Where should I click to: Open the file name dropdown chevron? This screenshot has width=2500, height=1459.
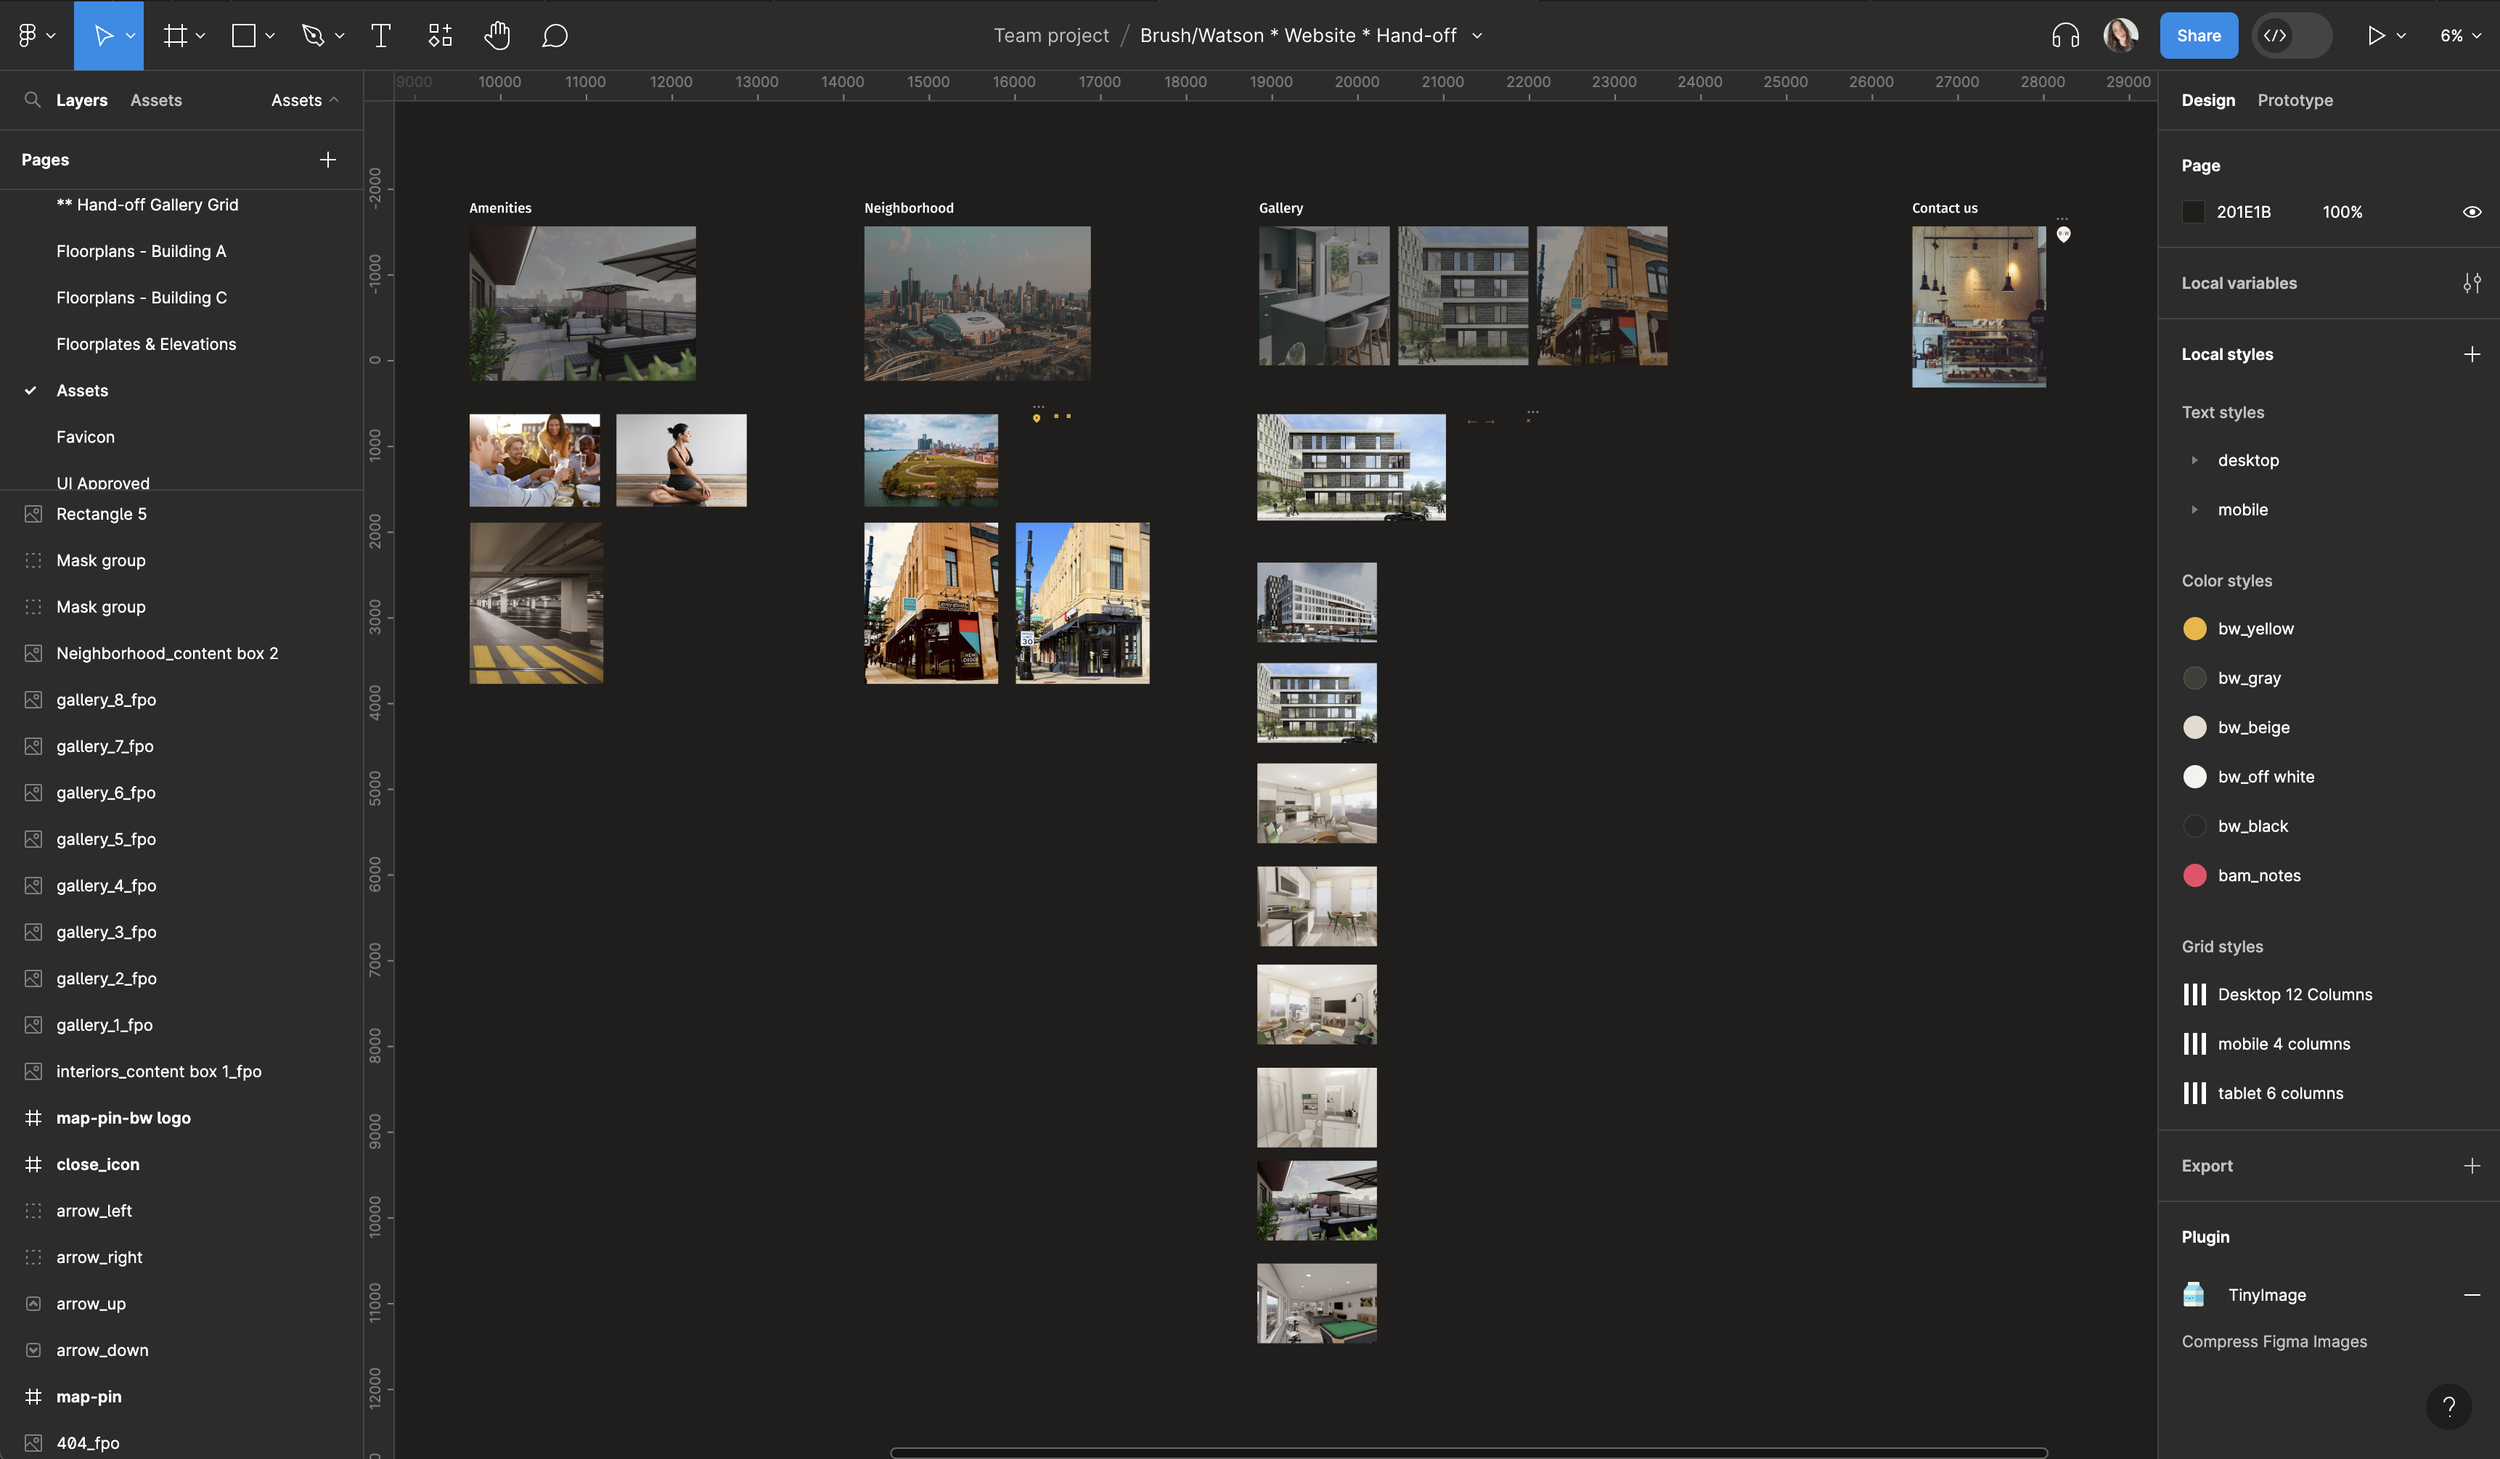click(1477, 36)
